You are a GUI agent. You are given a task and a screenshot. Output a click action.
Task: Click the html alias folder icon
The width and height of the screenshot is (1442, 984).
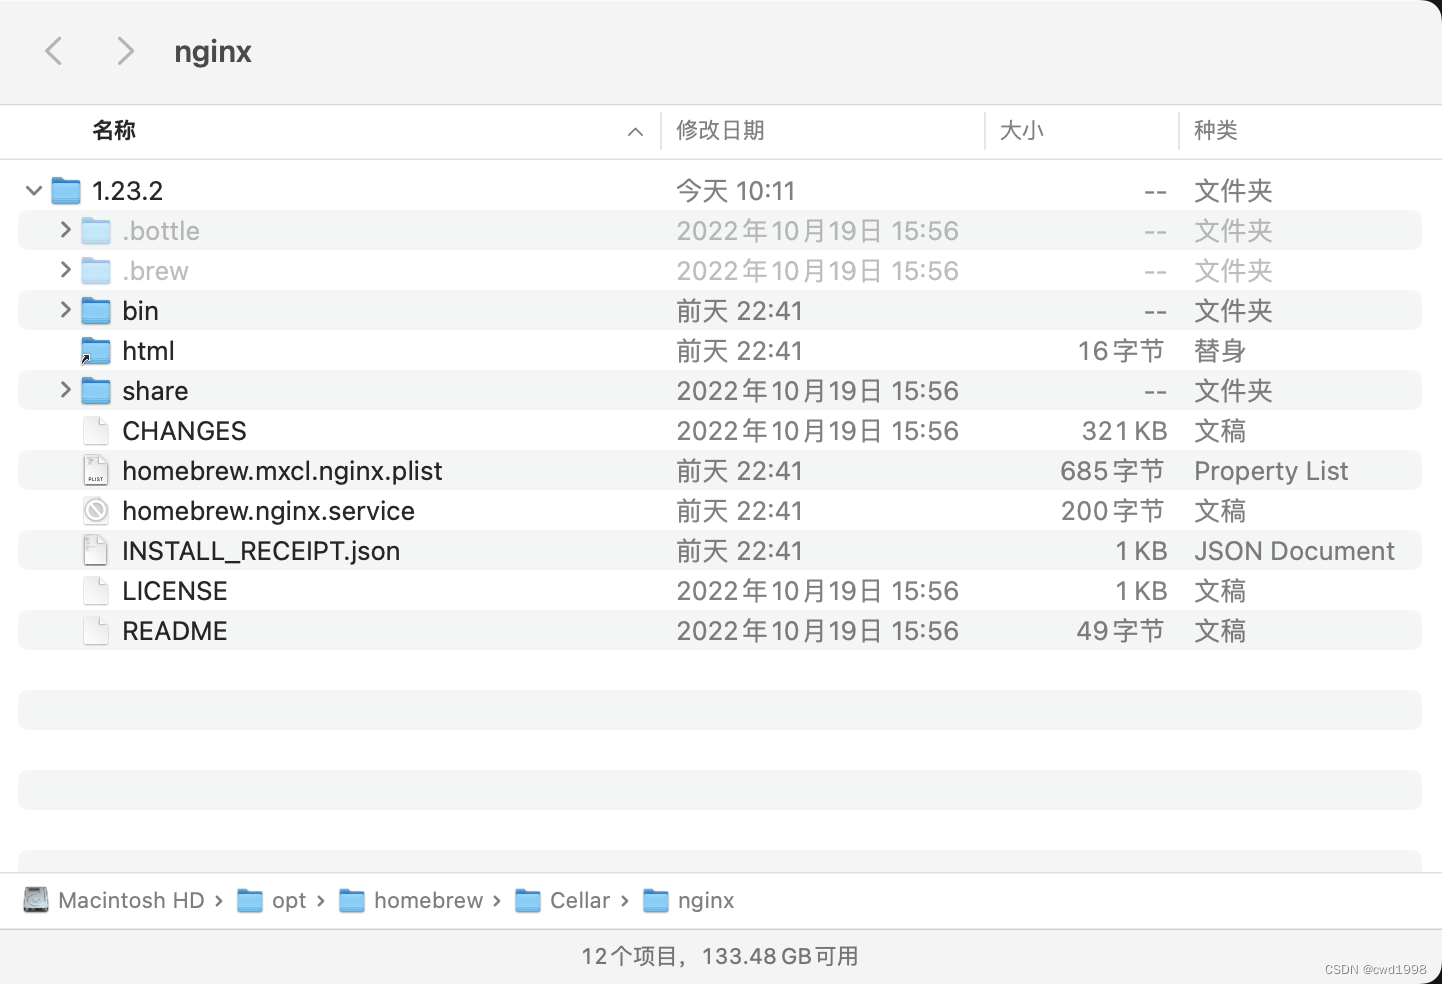click(x=96, y=350)
